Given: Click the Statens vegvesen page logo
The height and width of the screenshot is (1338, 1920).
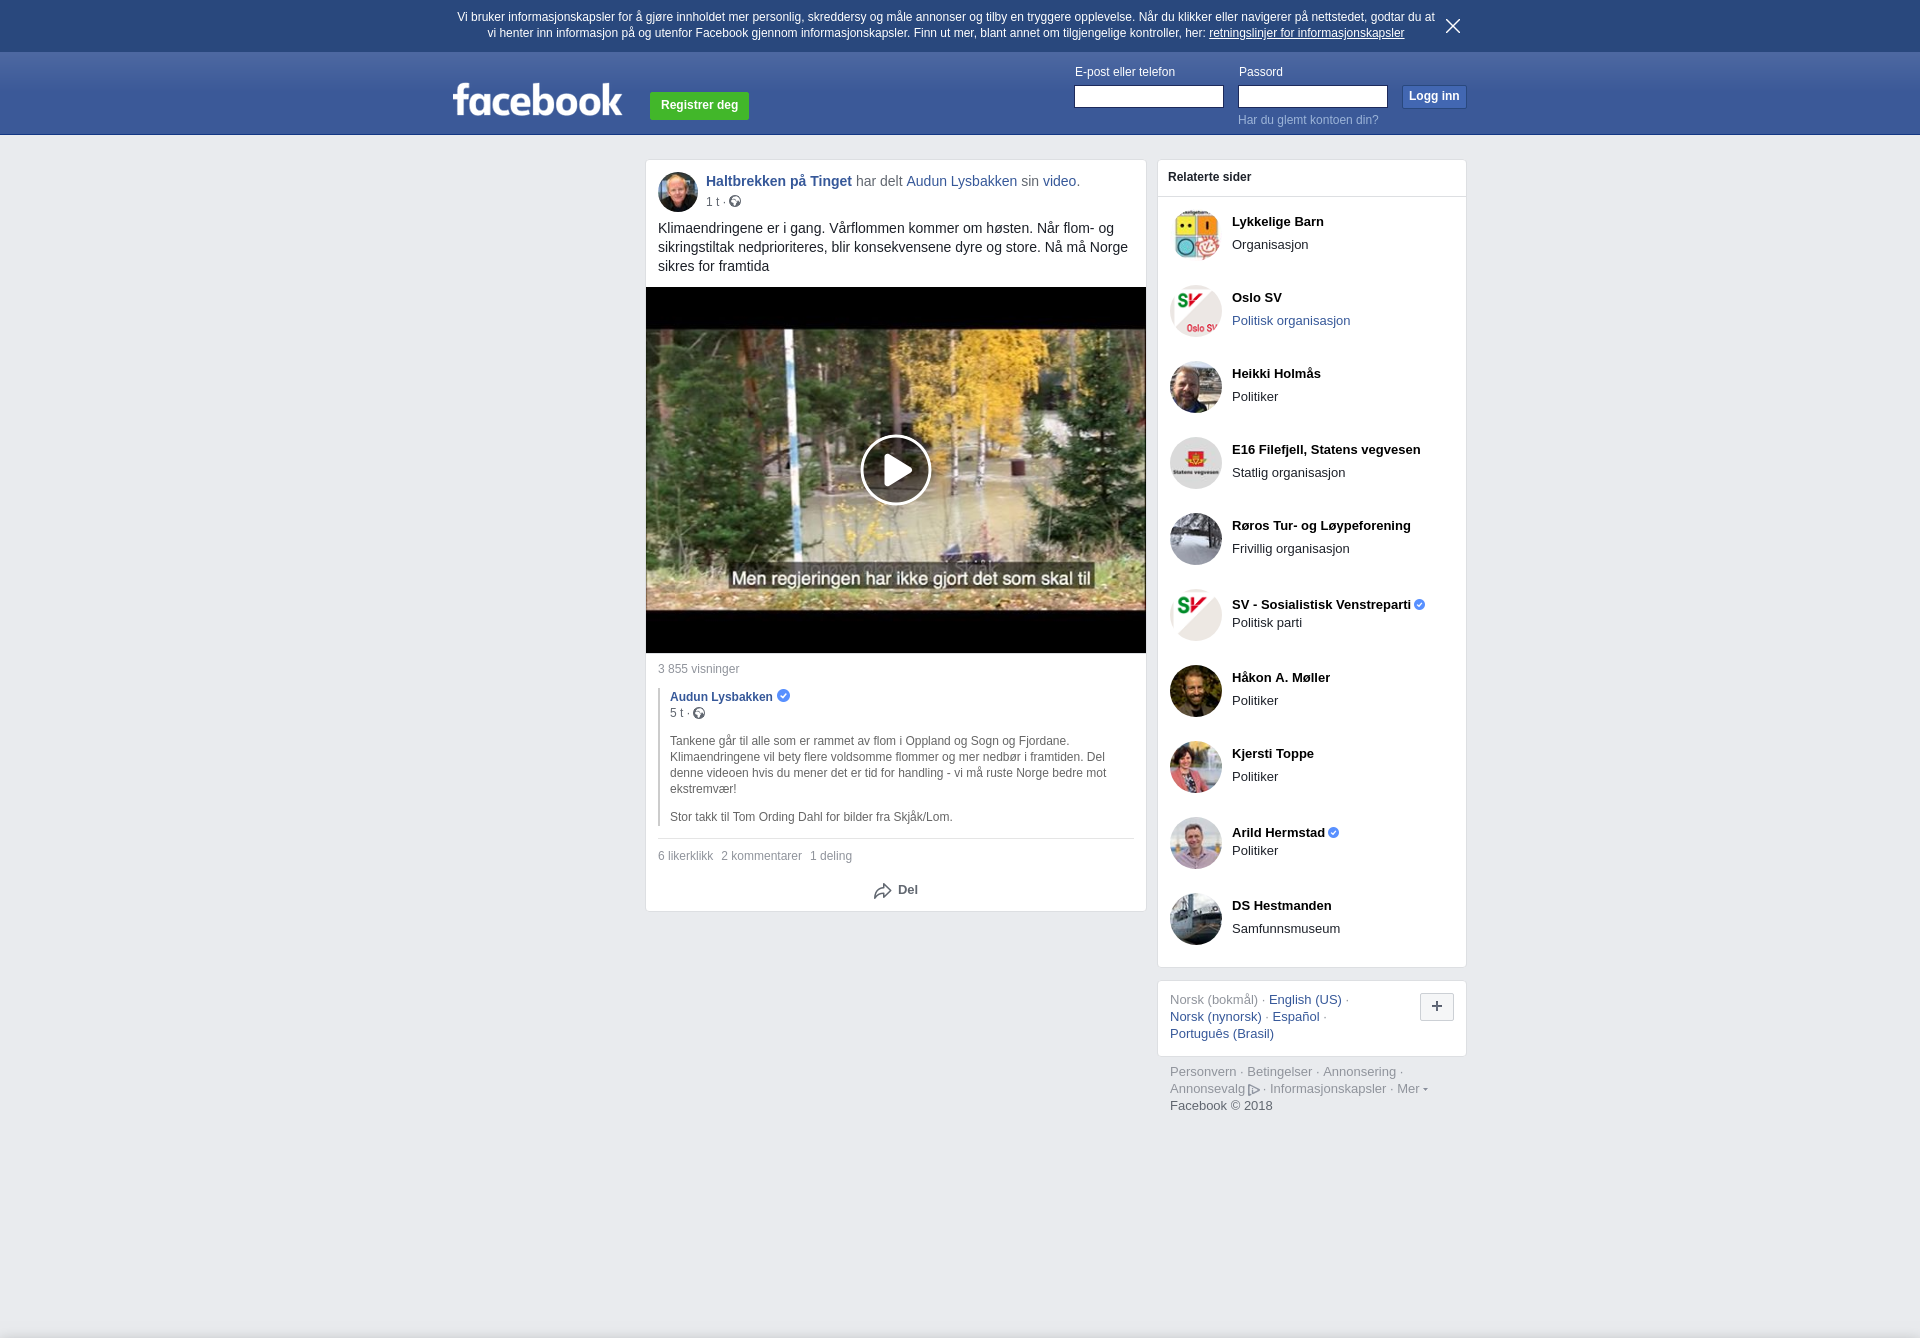Looking at the screenshot, I should pyautogui.click(x=1195, y=463).
